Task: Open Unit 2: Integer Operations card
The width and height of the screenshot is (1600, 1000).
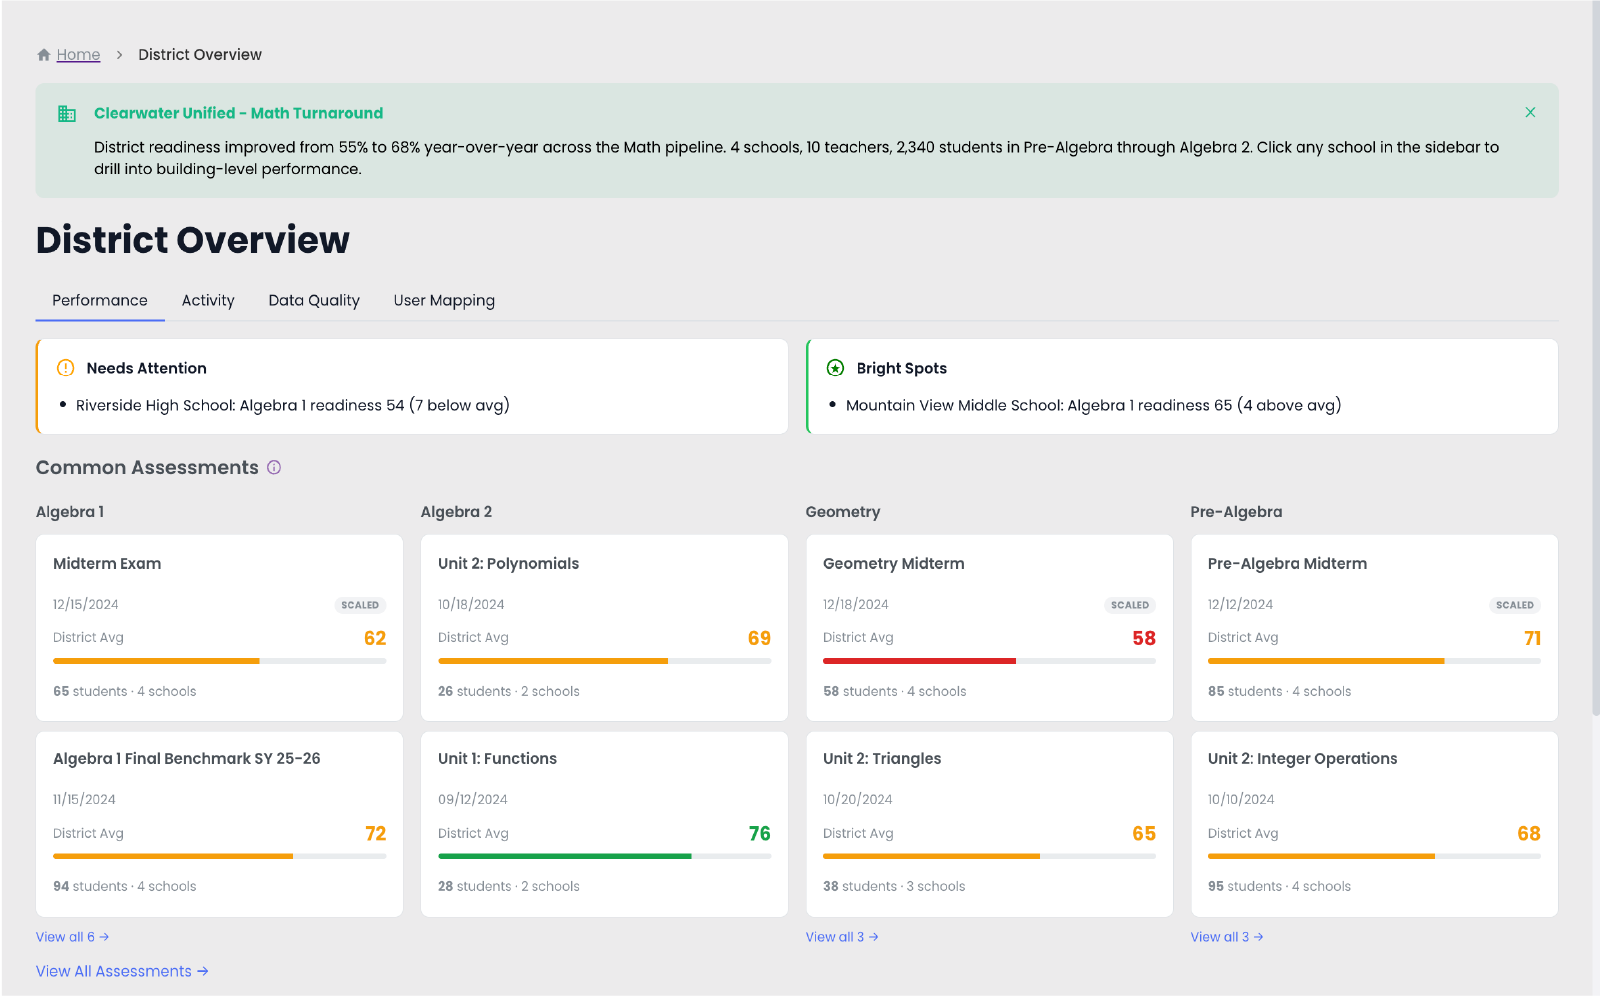Action: [x=1374, y=824]
